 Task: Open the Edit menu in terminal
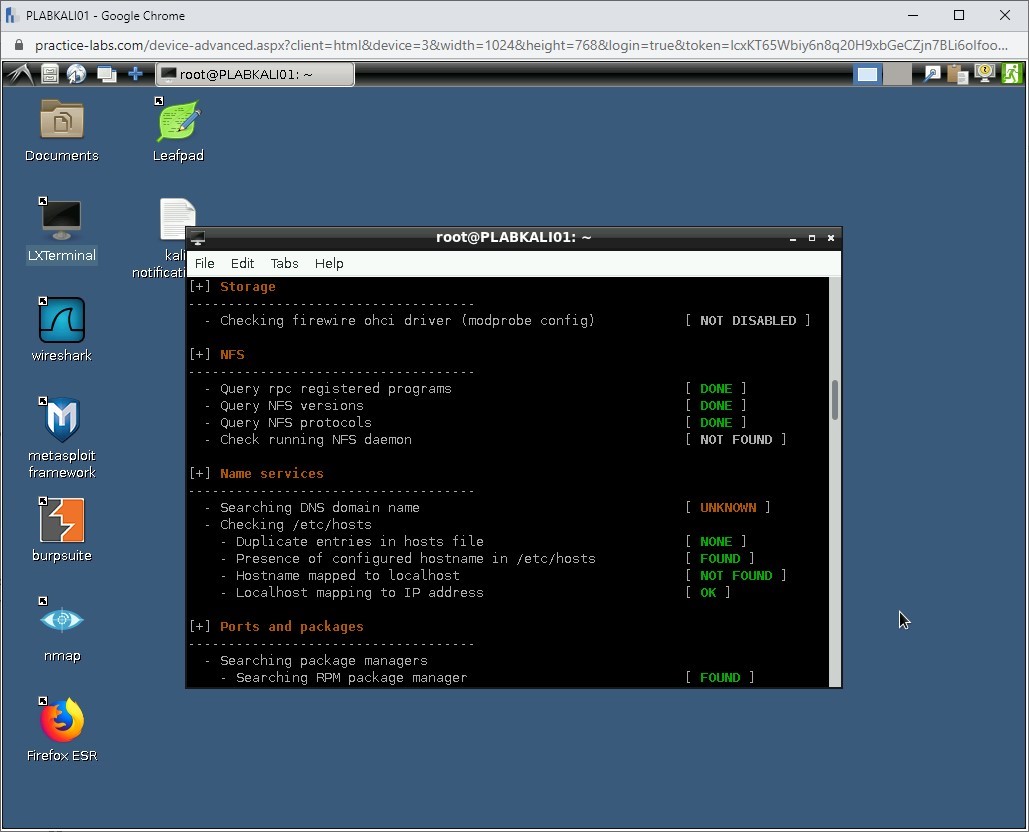(242, 264)
